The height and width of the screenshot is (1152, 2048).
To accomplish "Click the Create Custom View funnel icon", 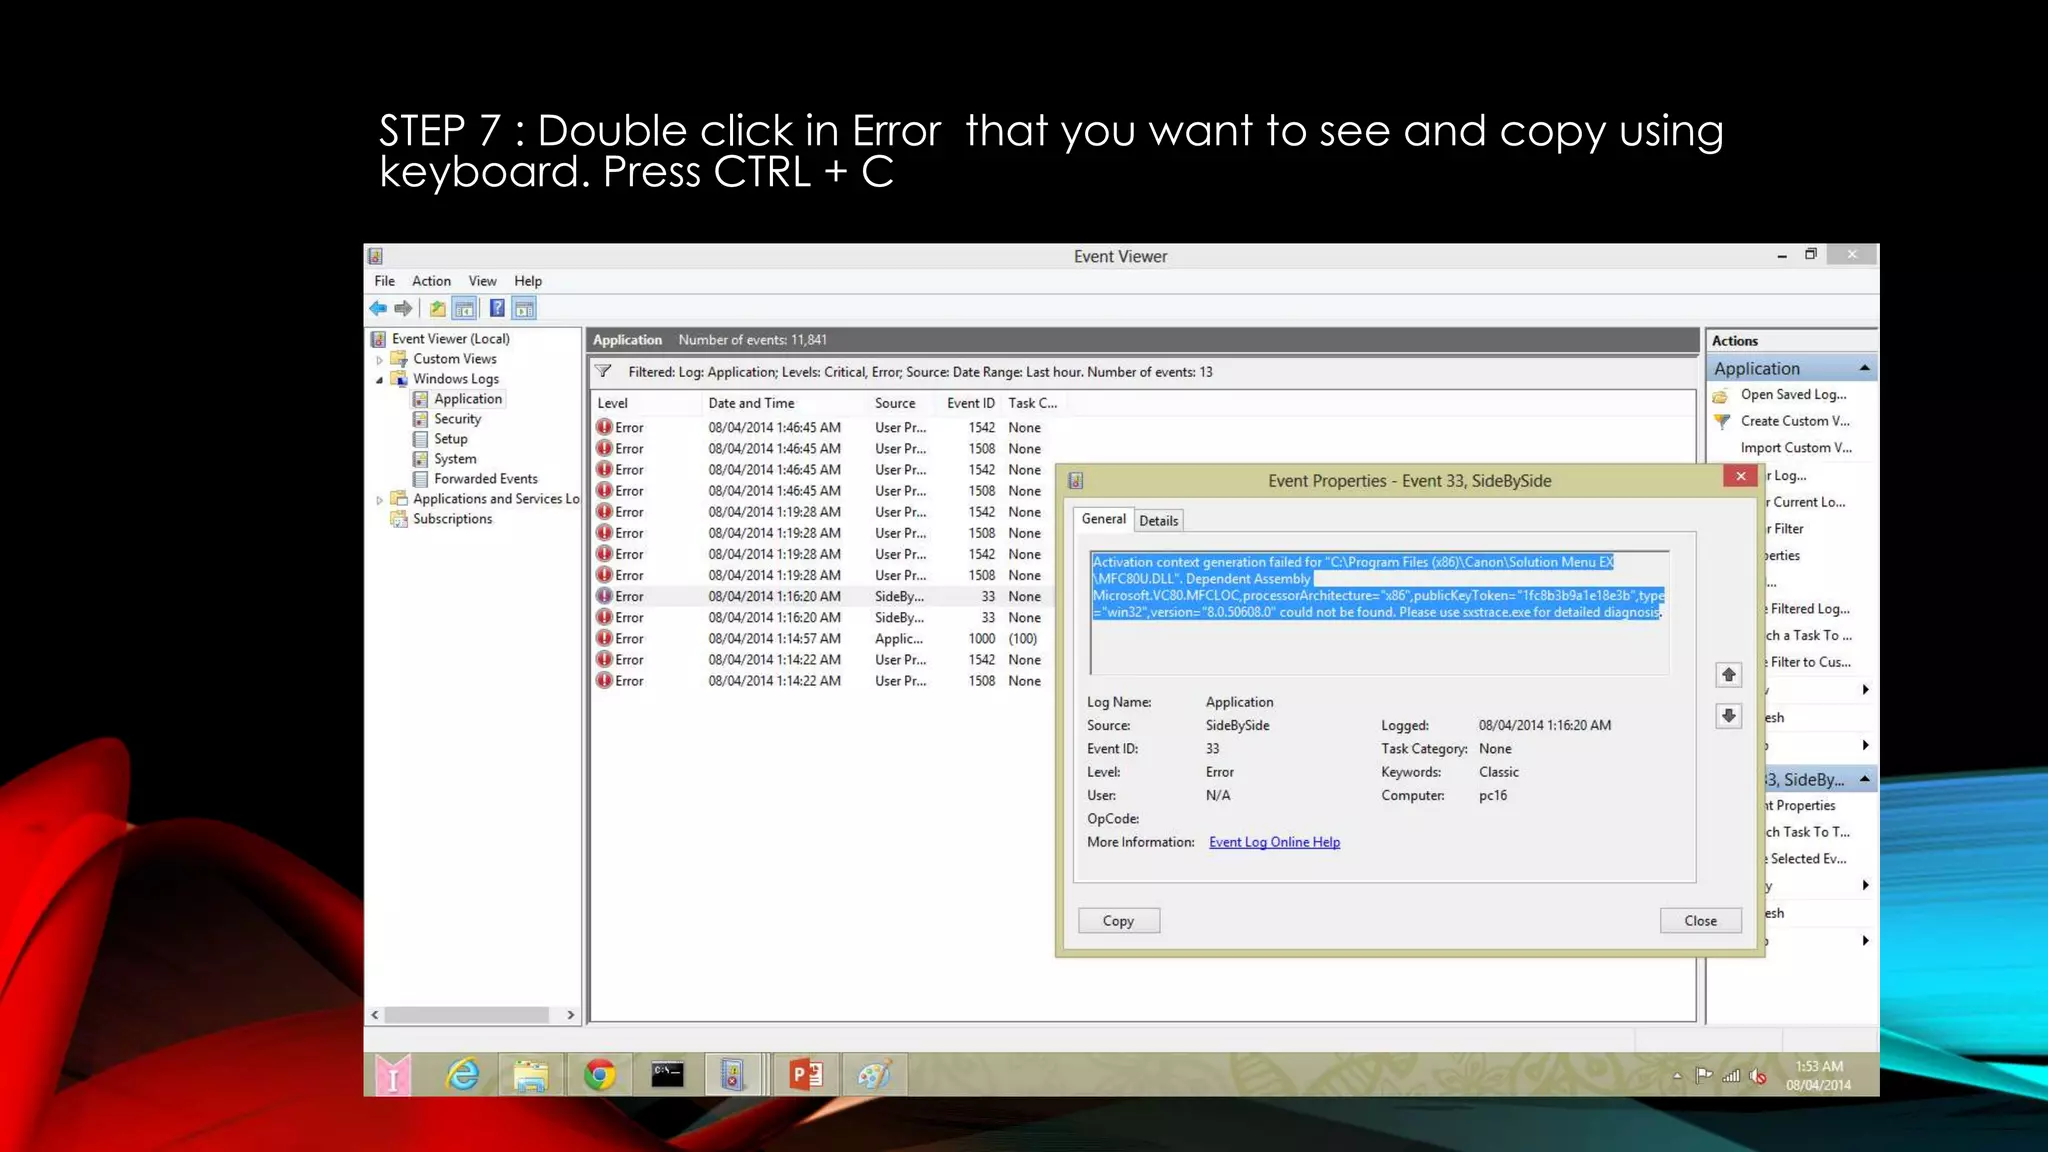I will click(x=1721, y=421).
